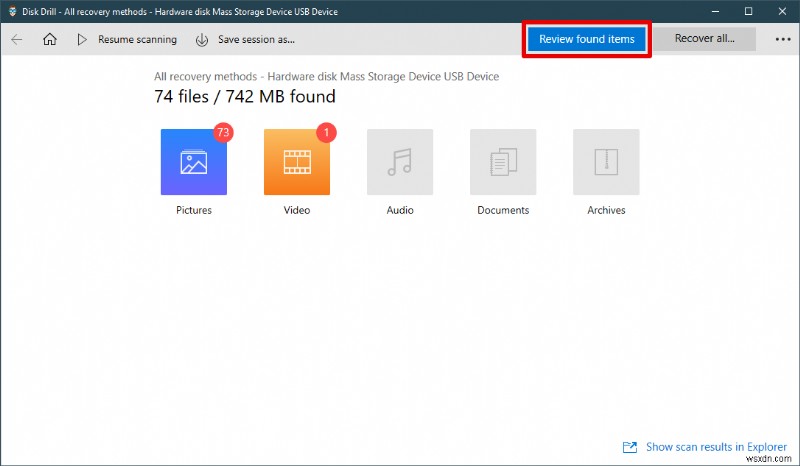Click the 73 badge on Pictures
Image resolution: width=800 pixels, height=466 pixels.
pyautogui.click(x=223, y=132)
